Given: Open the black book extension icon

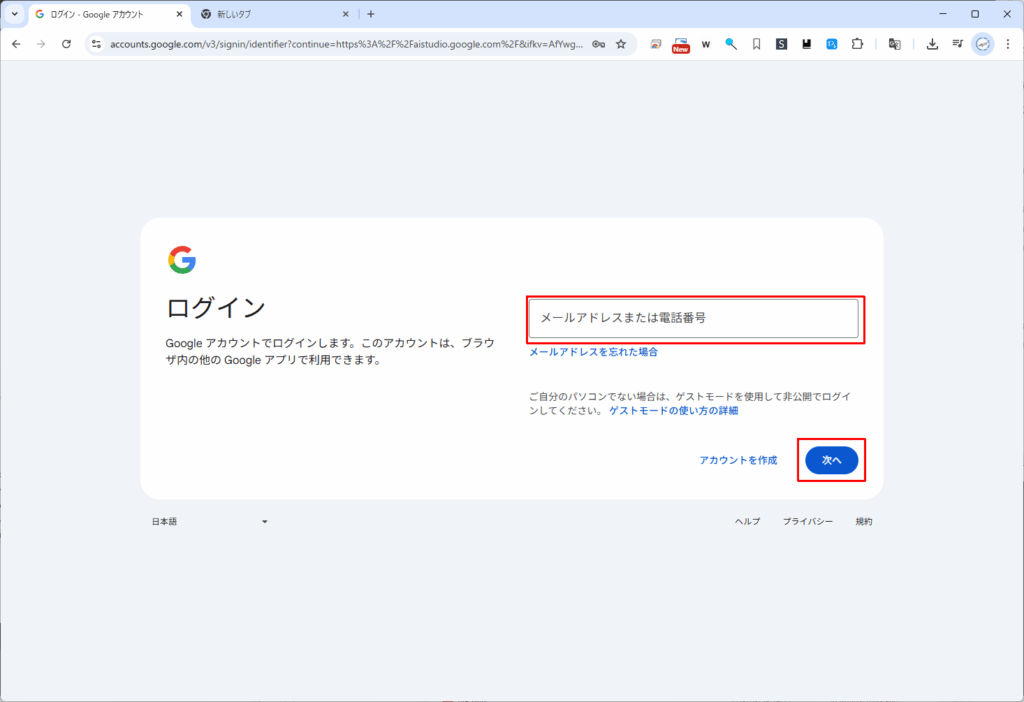Looking at the screenshot, I should 807,44.
